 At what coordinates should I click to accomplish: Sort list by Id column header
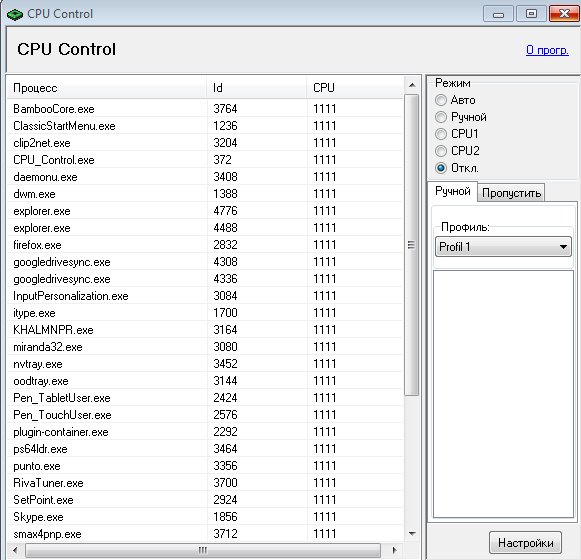tap(257, 88)
